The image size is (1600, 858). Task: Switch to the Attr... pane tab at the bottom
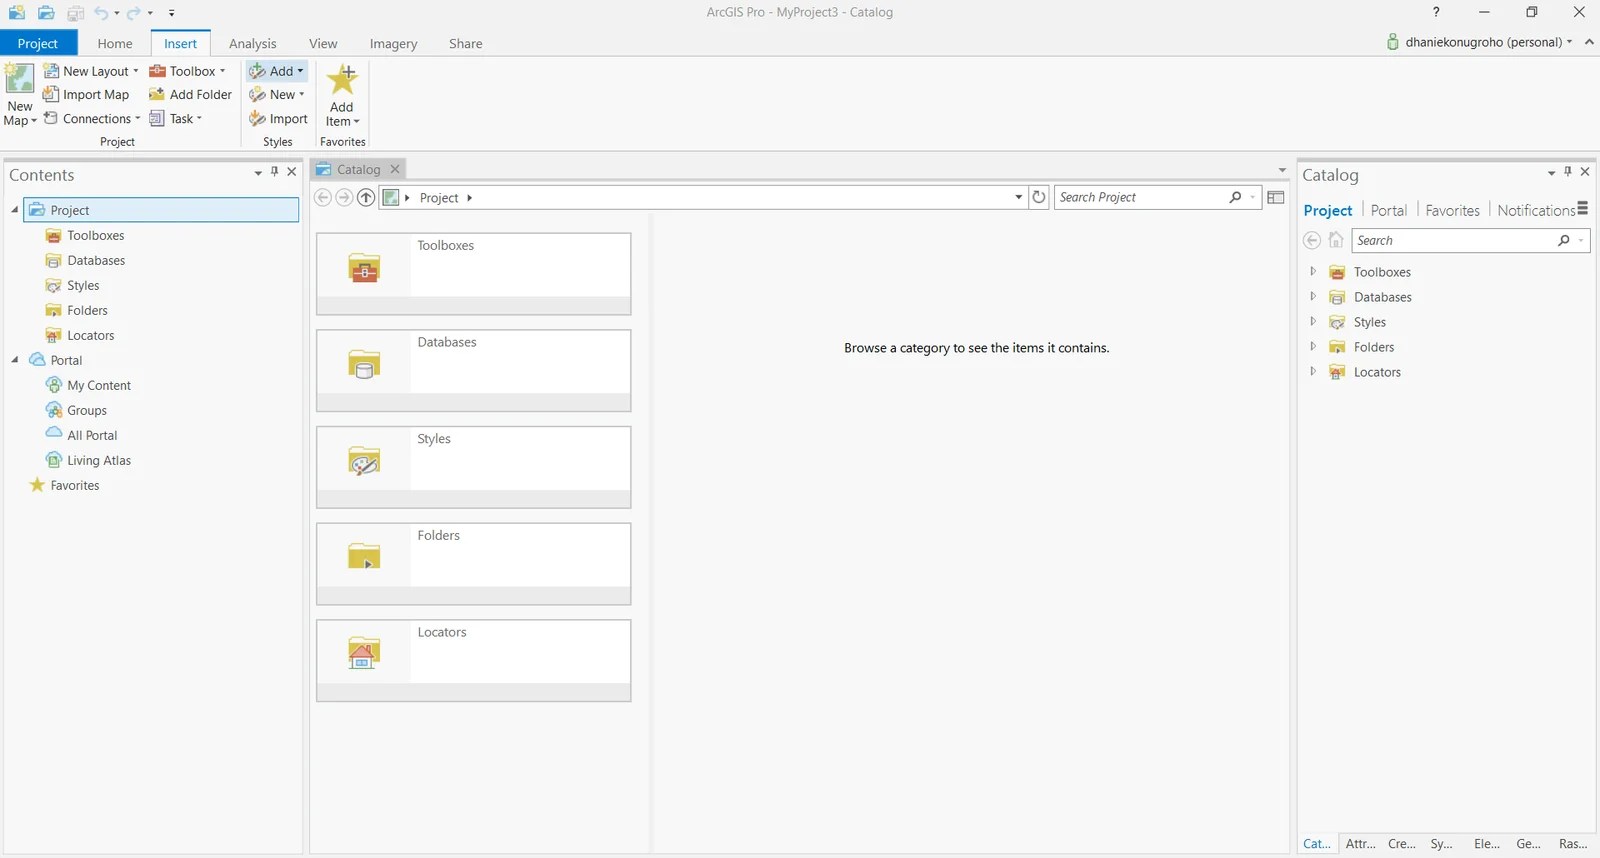tap(1360, 844)
